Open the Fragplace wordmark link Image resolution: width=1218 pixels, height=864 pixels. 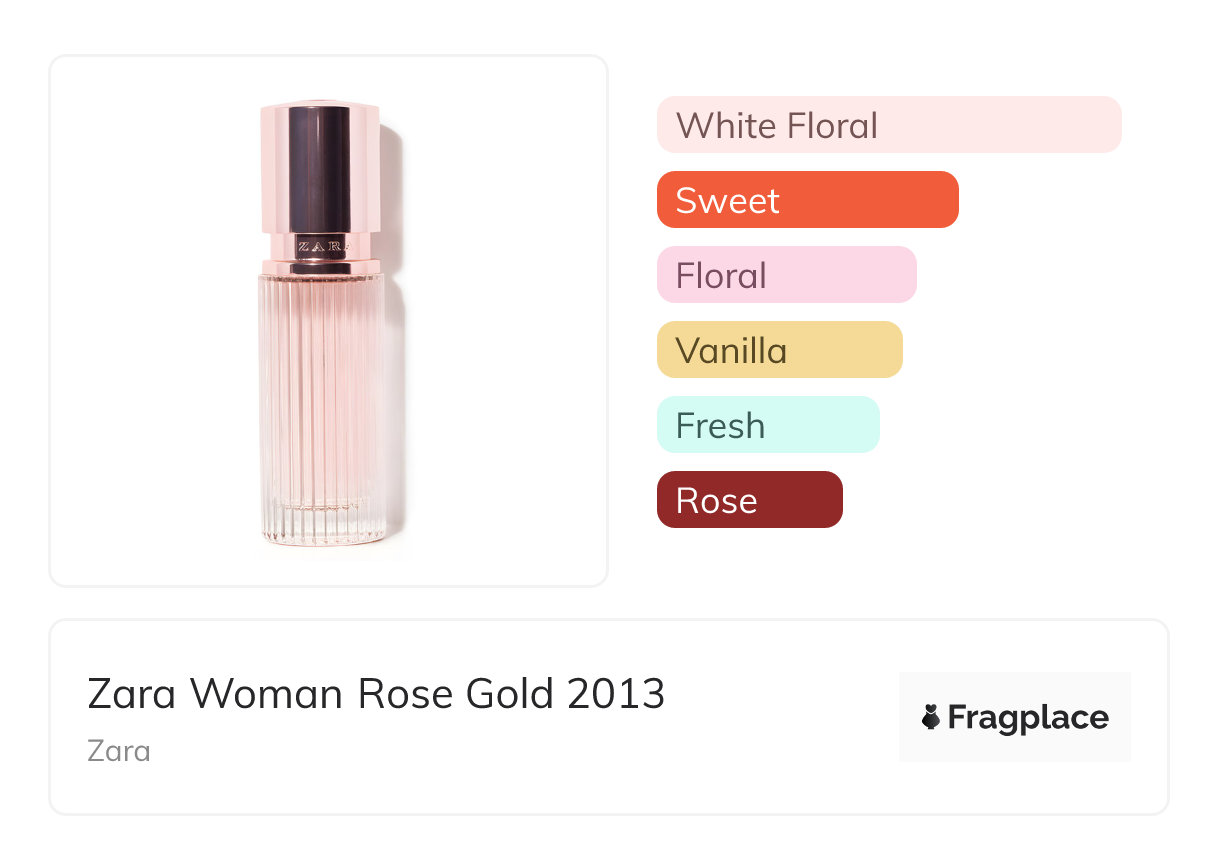(x=1028, y=717)
